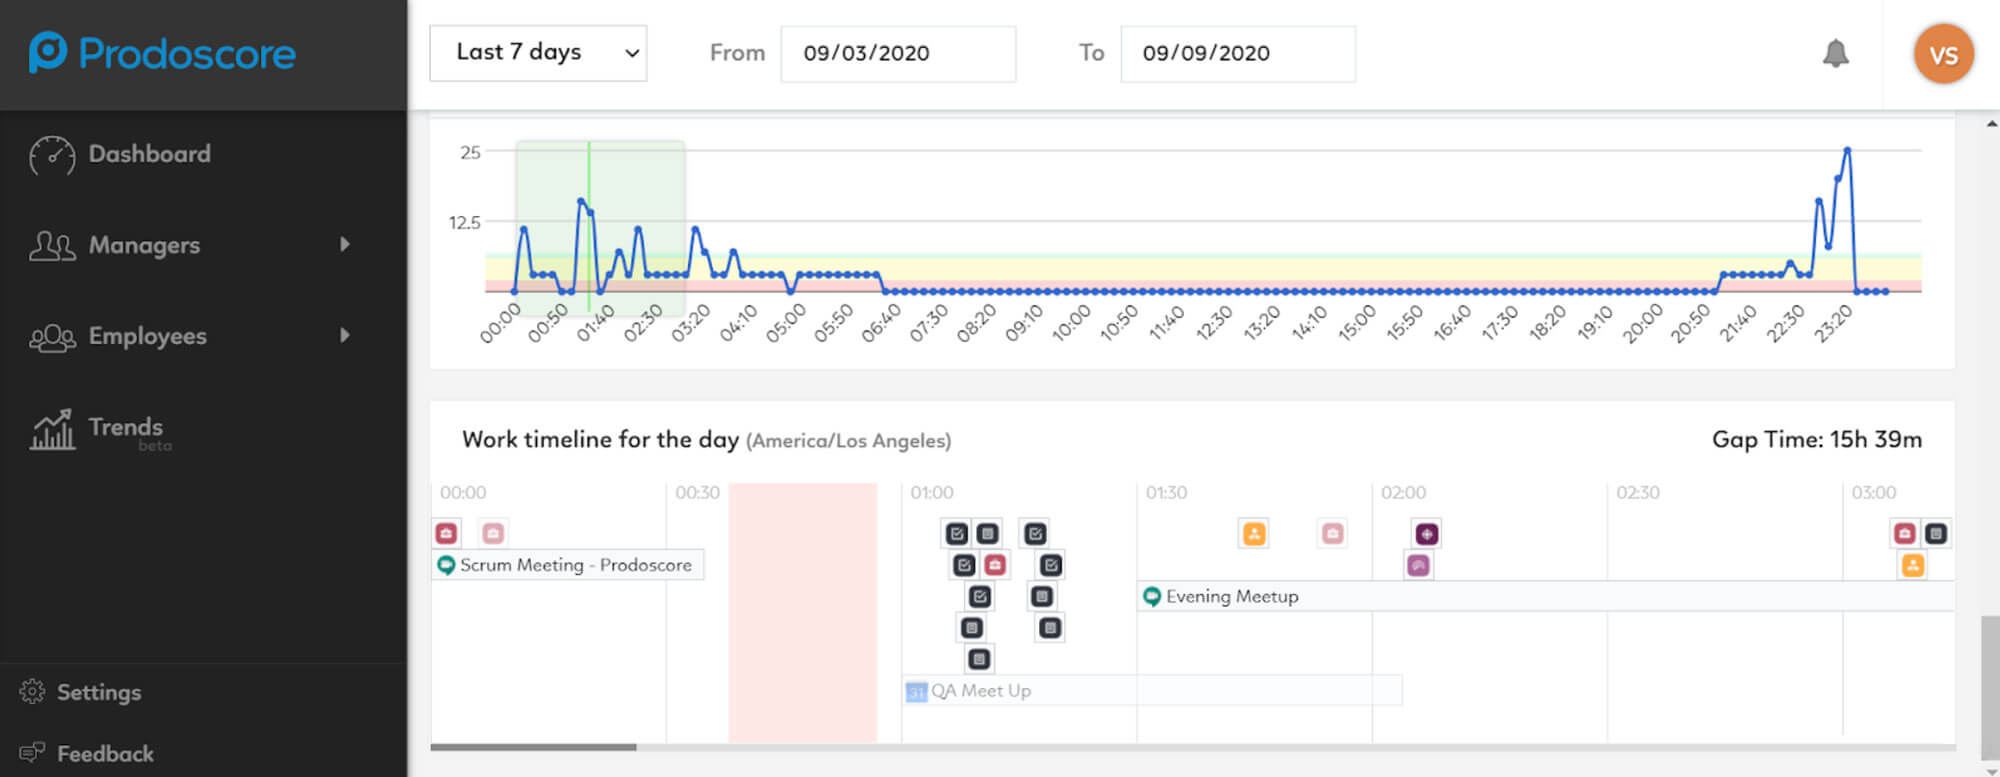Screen dimensions: 2000x777
Task: Click the 12.5 chart axis label
Action: [465, 222]
